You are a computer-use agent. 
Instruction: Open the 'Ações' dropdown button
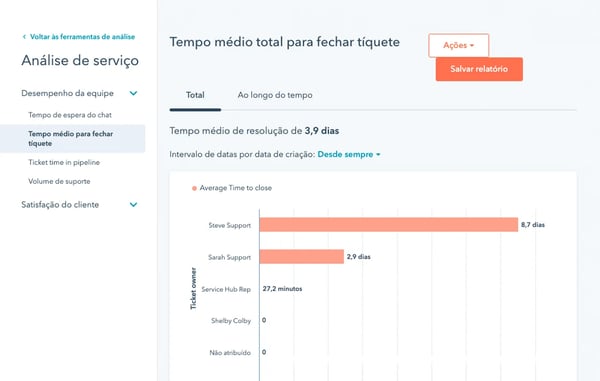(x=458, y=45)
